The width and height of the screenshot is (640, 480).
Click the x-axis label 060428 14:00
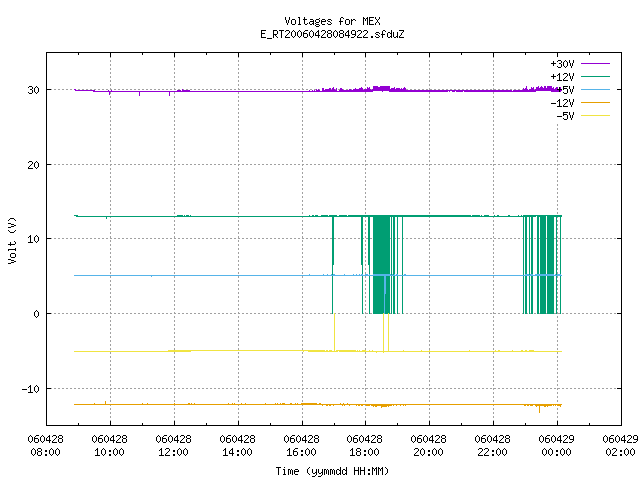(x=237, y=446)
